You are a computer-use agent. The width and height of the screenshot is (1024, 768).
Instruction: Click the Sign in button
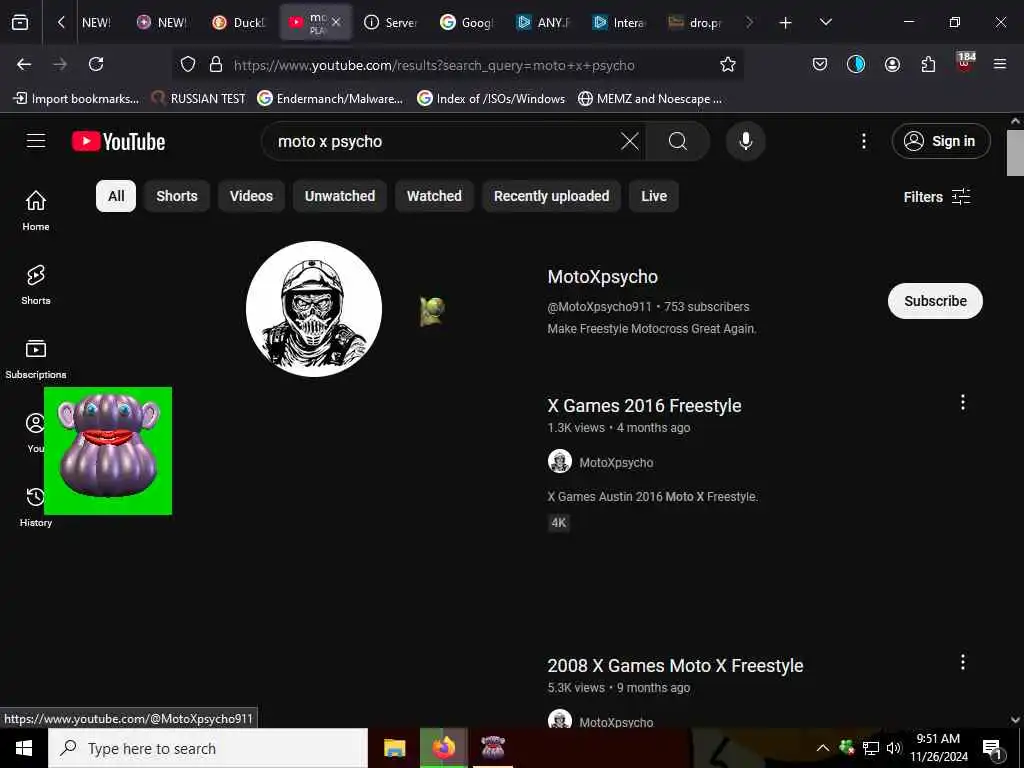click(940, 141)
